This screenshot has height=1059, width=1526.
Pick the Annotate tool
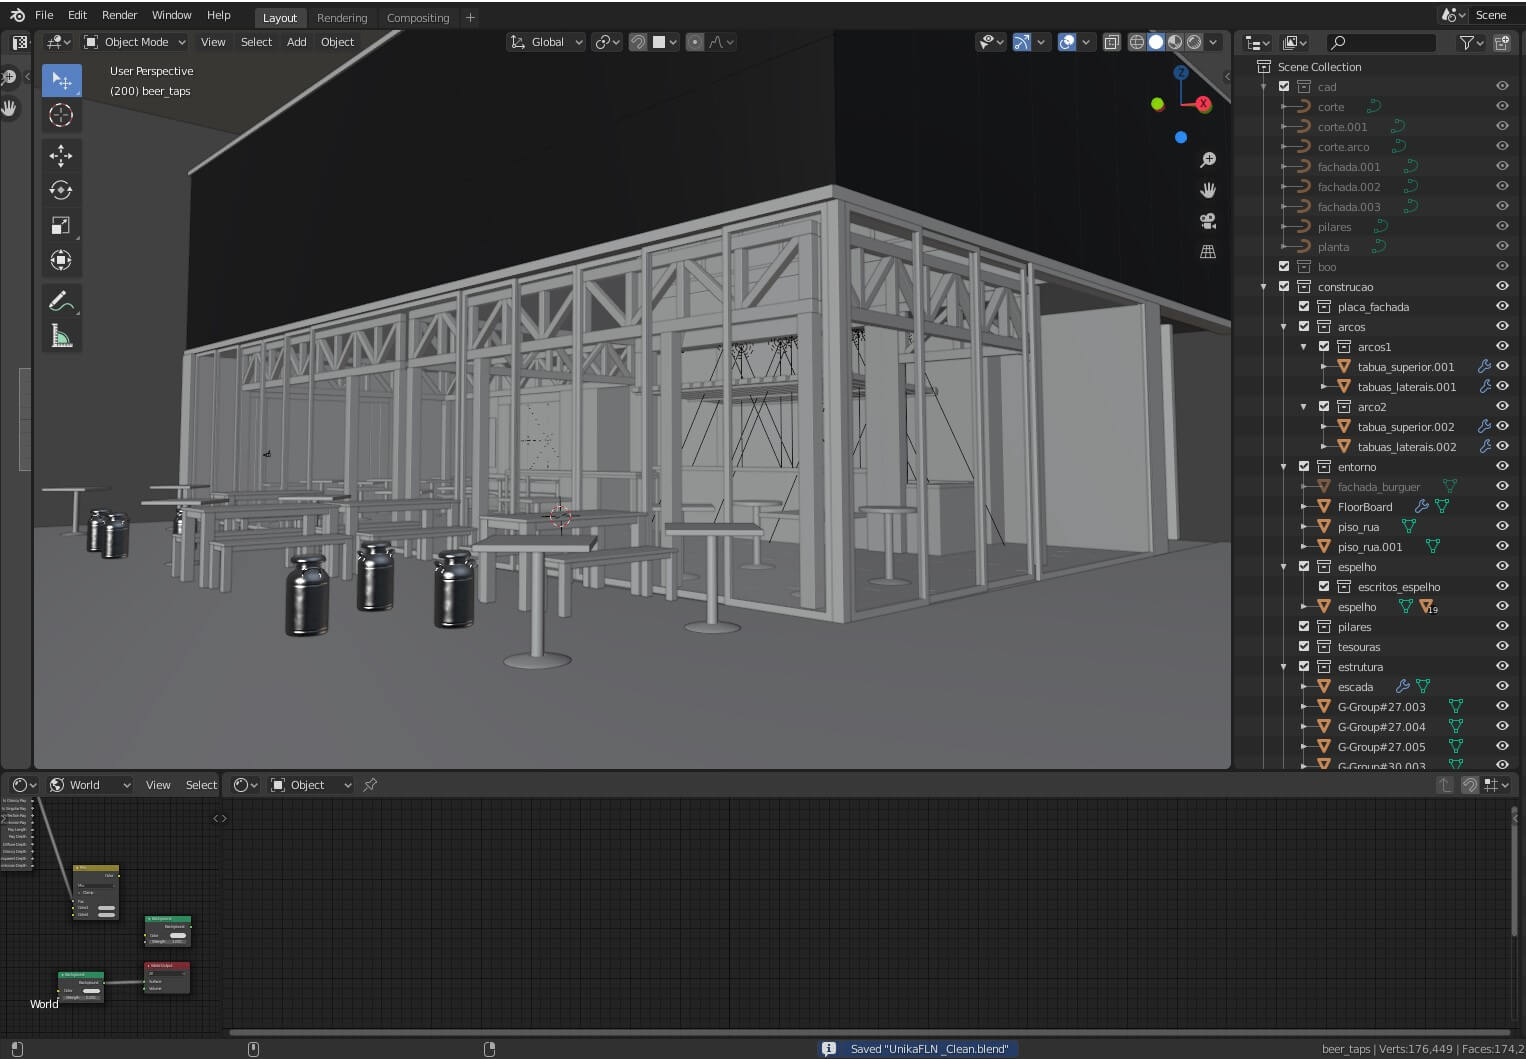tap(61, 300)
